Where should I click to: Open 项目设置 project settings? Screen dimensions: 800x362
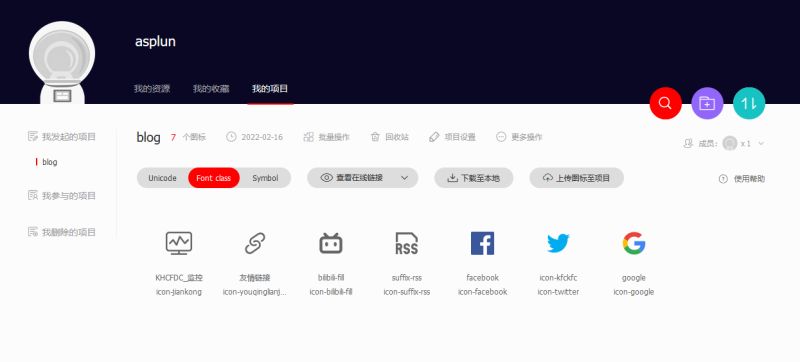[452, 137]
